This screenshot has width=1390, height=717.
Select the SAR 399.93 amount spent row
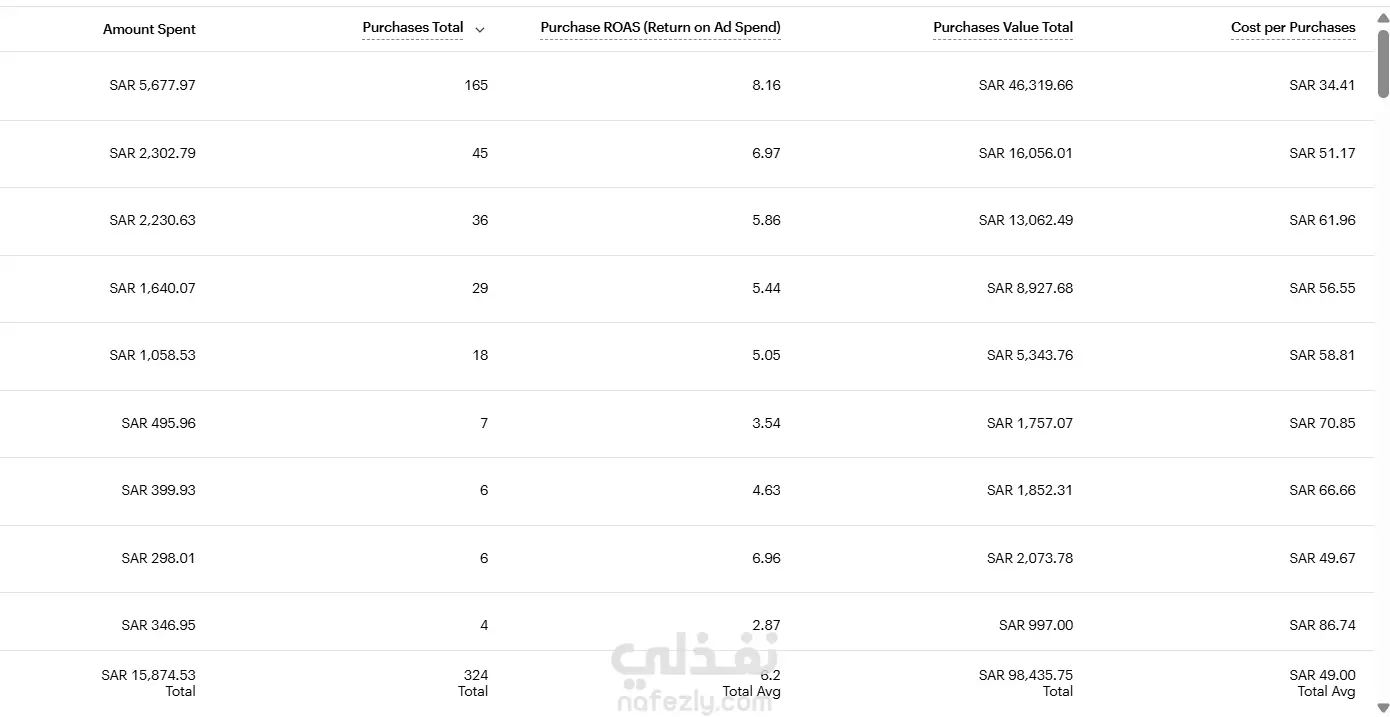click(x=687, y=491)
